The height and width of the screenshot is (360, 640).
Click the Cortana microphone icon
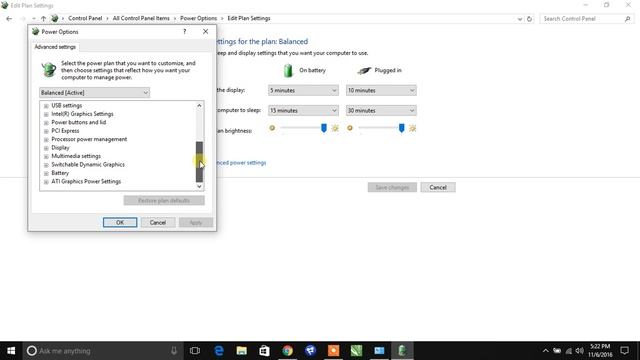pyautogui.click(x=174, y=351)
